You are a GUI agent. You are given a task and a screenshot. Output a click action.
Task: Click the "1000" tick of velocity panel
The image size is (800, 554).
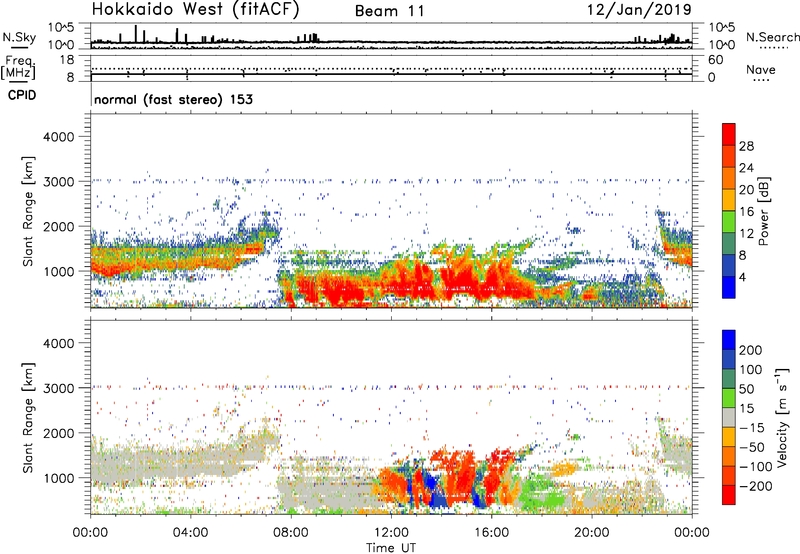[x=58, y=478]
